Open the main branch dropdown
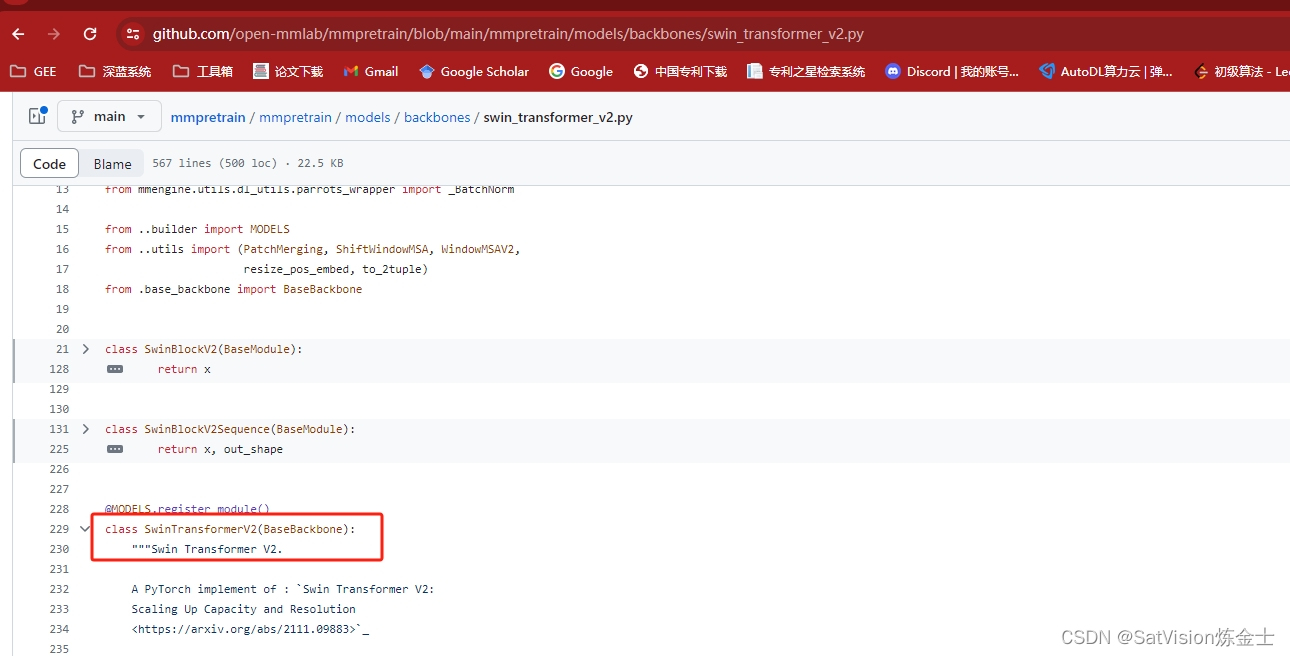Screen dimensions: 1290x656 [109, 117]
